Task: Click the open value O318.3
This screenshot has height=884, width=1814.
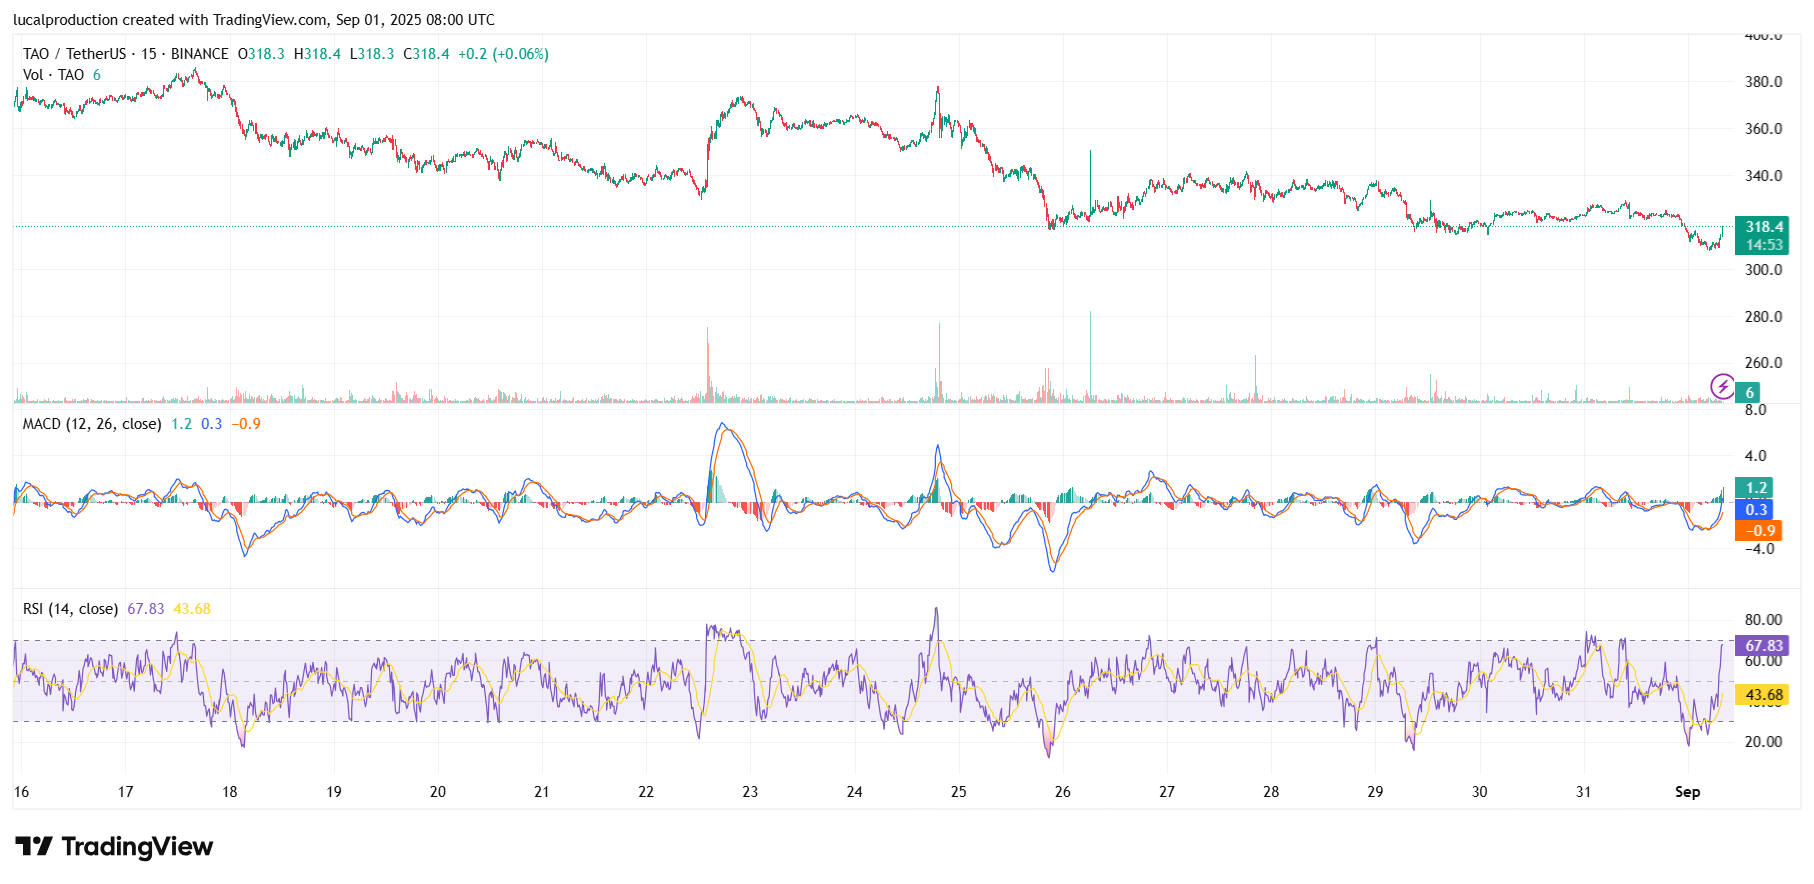Action: (x=261, y=54)
